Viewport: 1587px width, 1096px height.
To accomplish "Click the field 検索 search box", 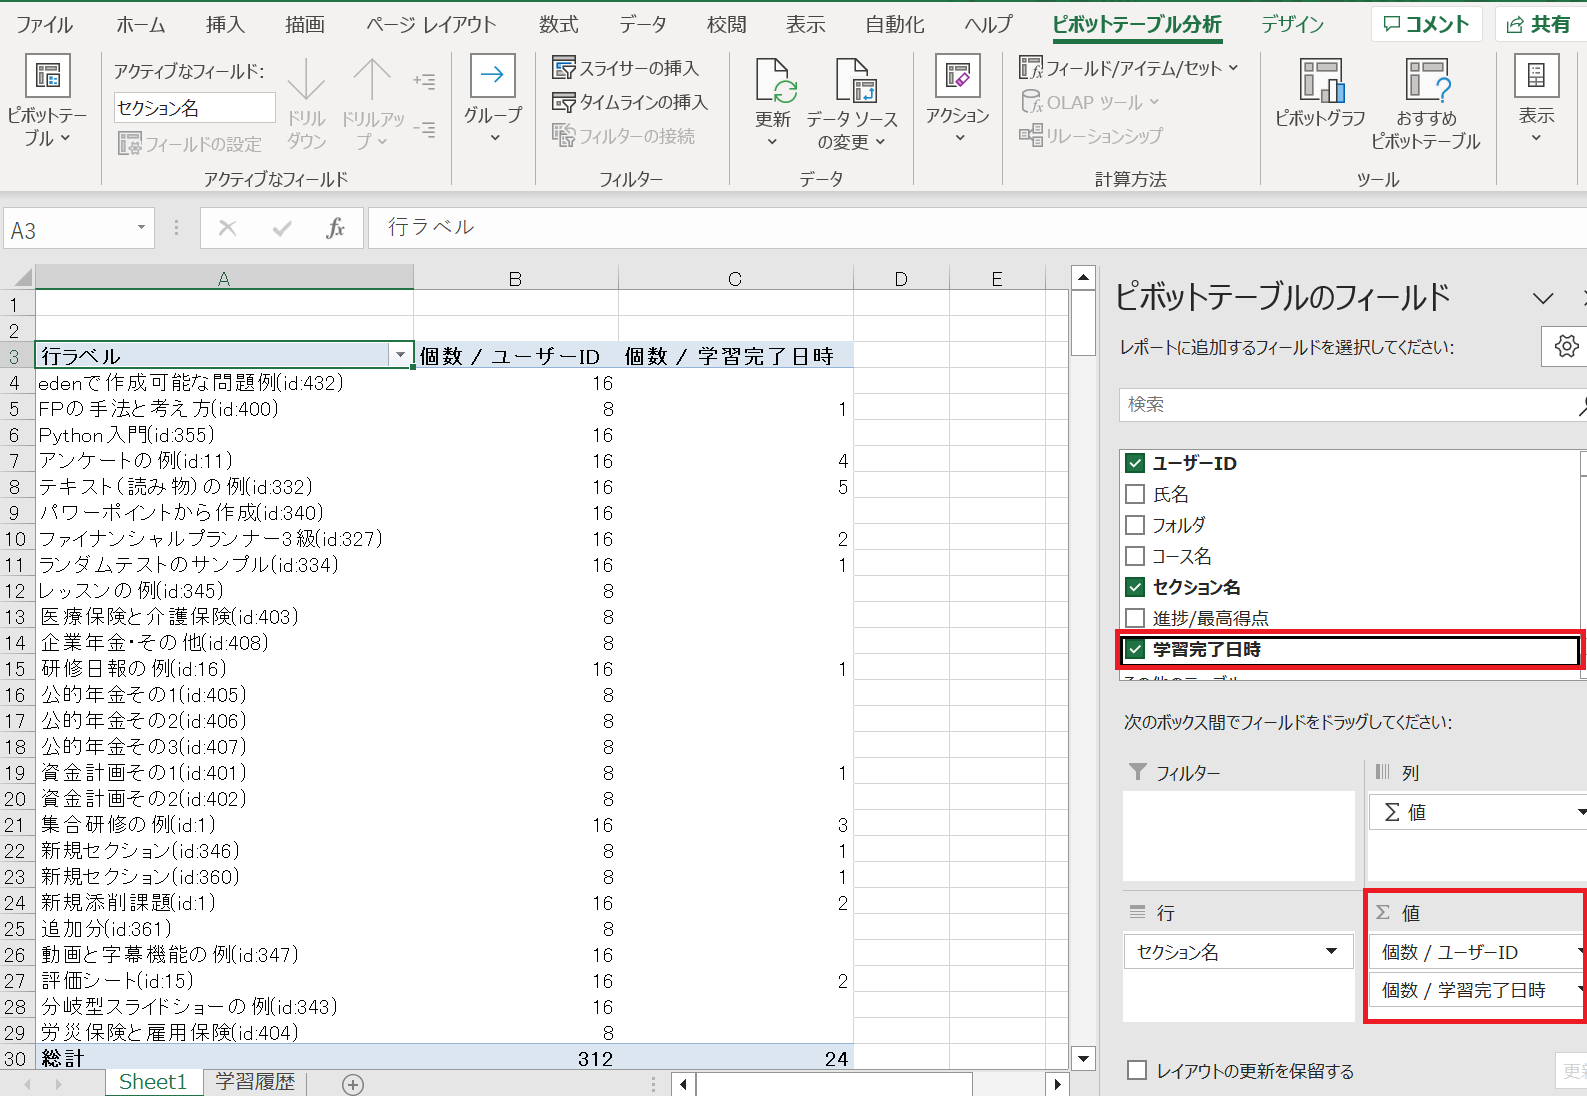I will click(1352, 405).
